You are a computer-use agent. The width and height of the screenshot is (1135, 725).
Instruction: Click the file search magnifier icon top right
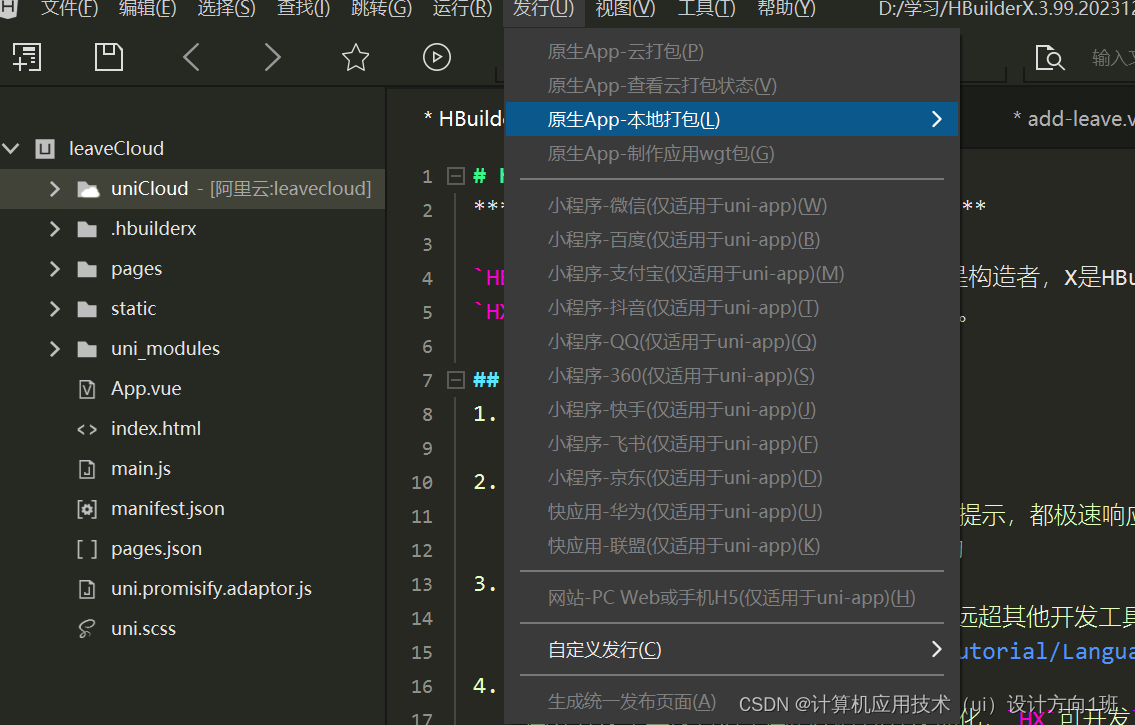click(x=1050, y=58)
